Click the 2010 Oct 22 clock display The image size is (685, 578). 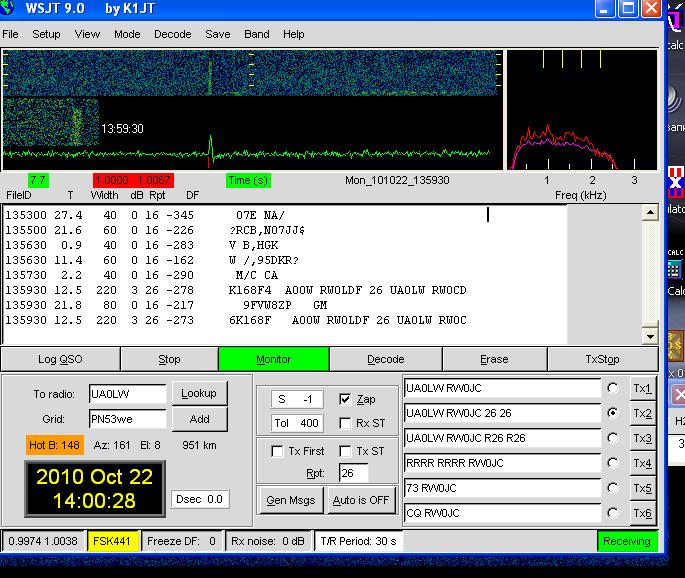tap(95, 488)
